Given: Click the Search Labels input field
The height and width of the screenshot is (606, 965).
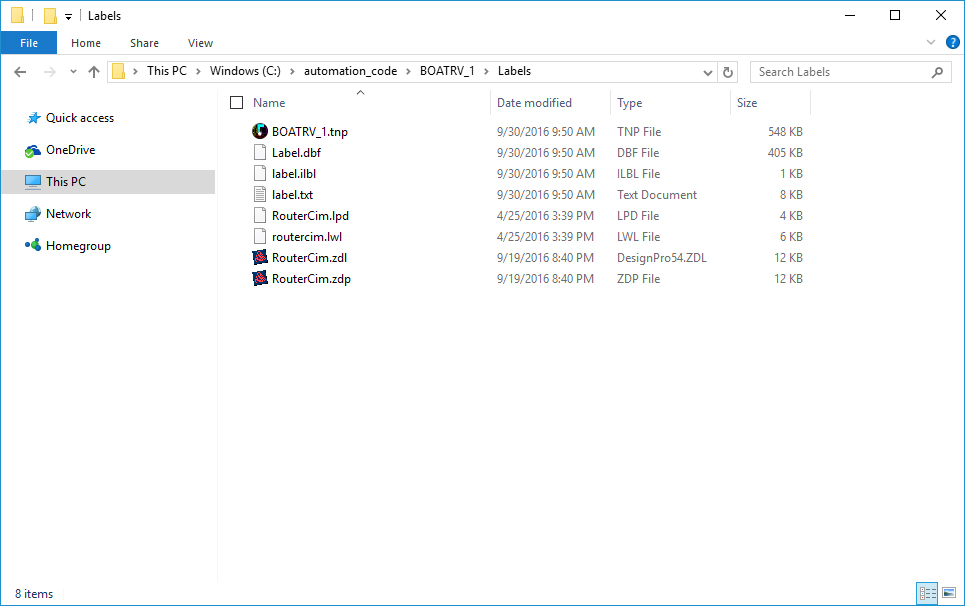Looking at the screenshot, I should (840, 72).
